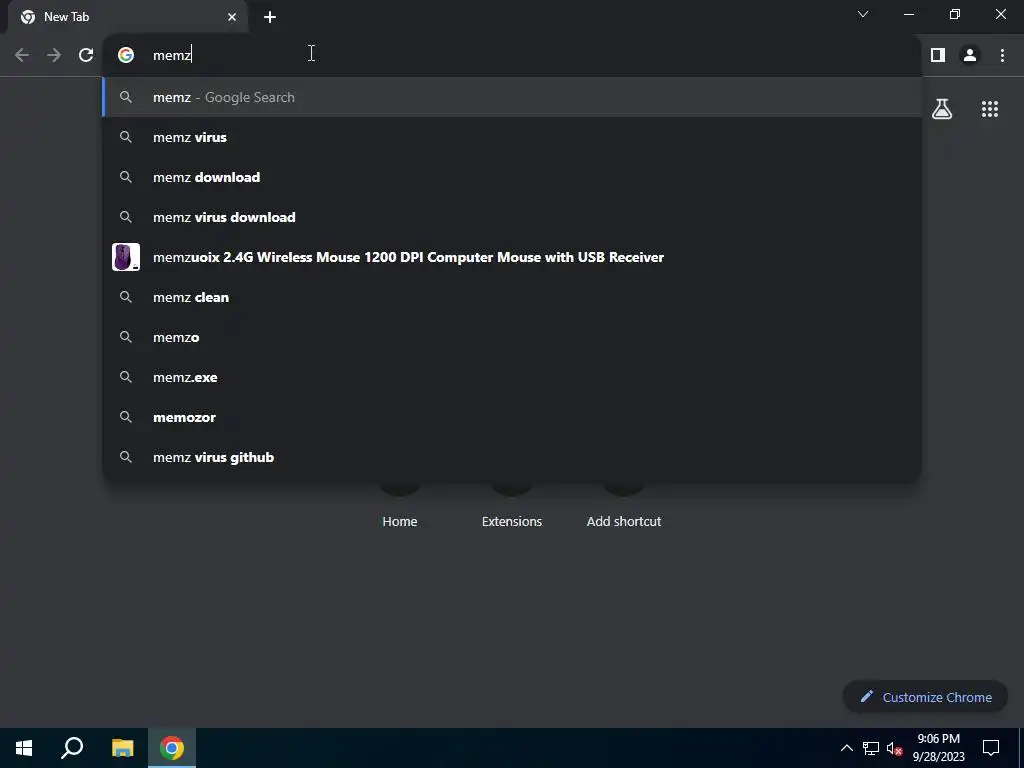Open the Windows Start menu
1024x768 pixels.
(24, 748)
